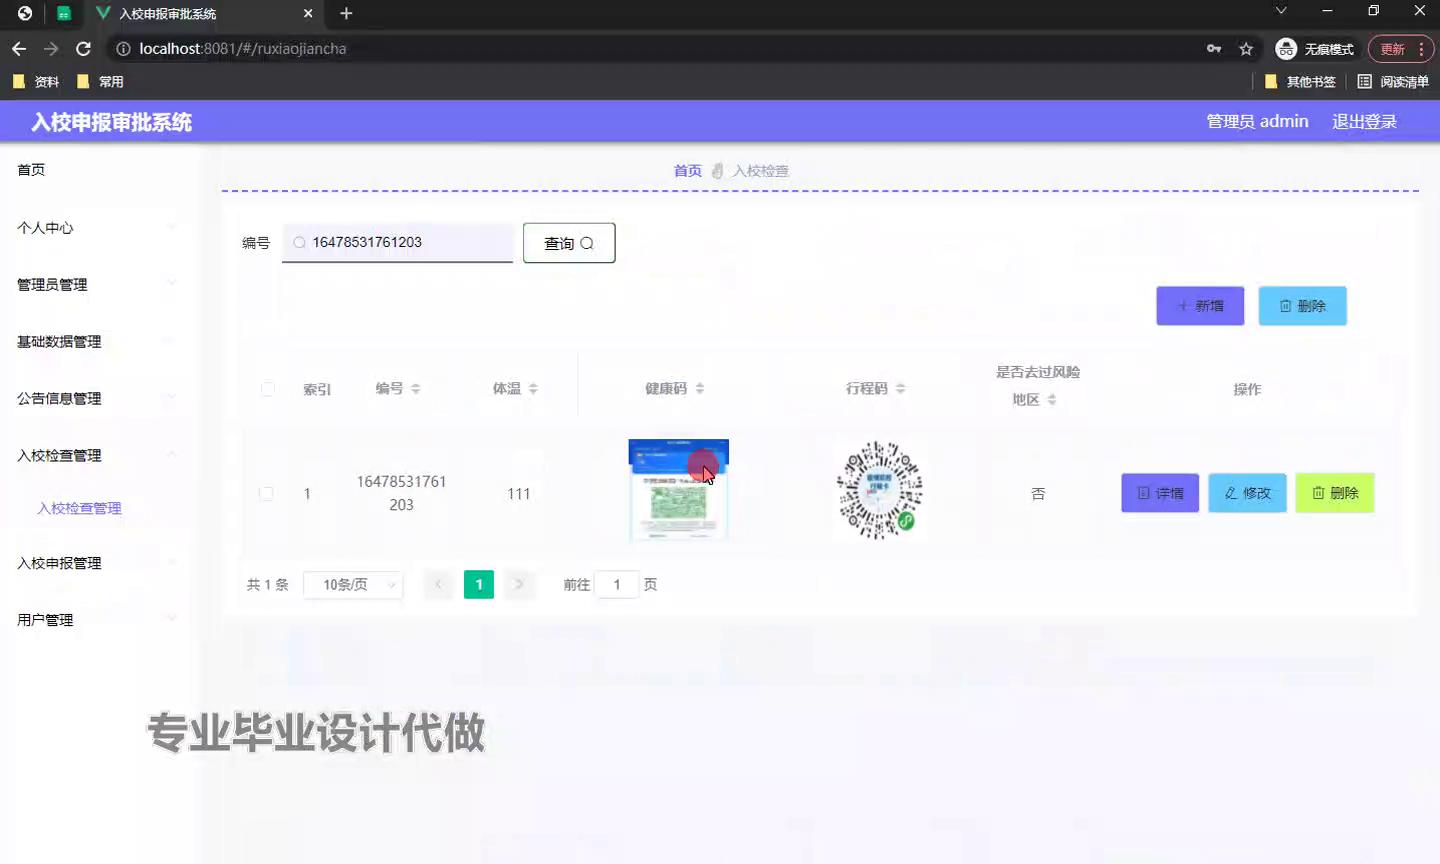This screenshot has height=864, width=1440.
Task: Sort by 是否去过风险地区 column
Action: (1052, 400)
